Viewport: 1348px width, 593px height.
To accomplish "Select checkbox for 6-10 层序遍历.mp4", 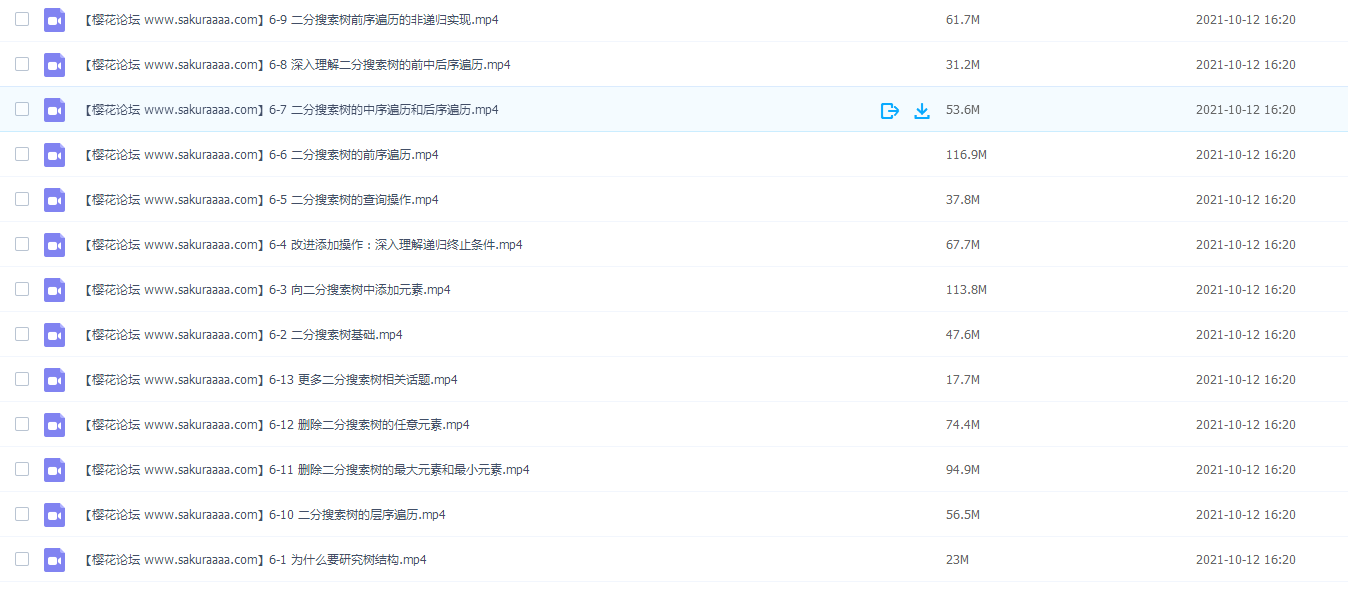I will tap(22, 514).
